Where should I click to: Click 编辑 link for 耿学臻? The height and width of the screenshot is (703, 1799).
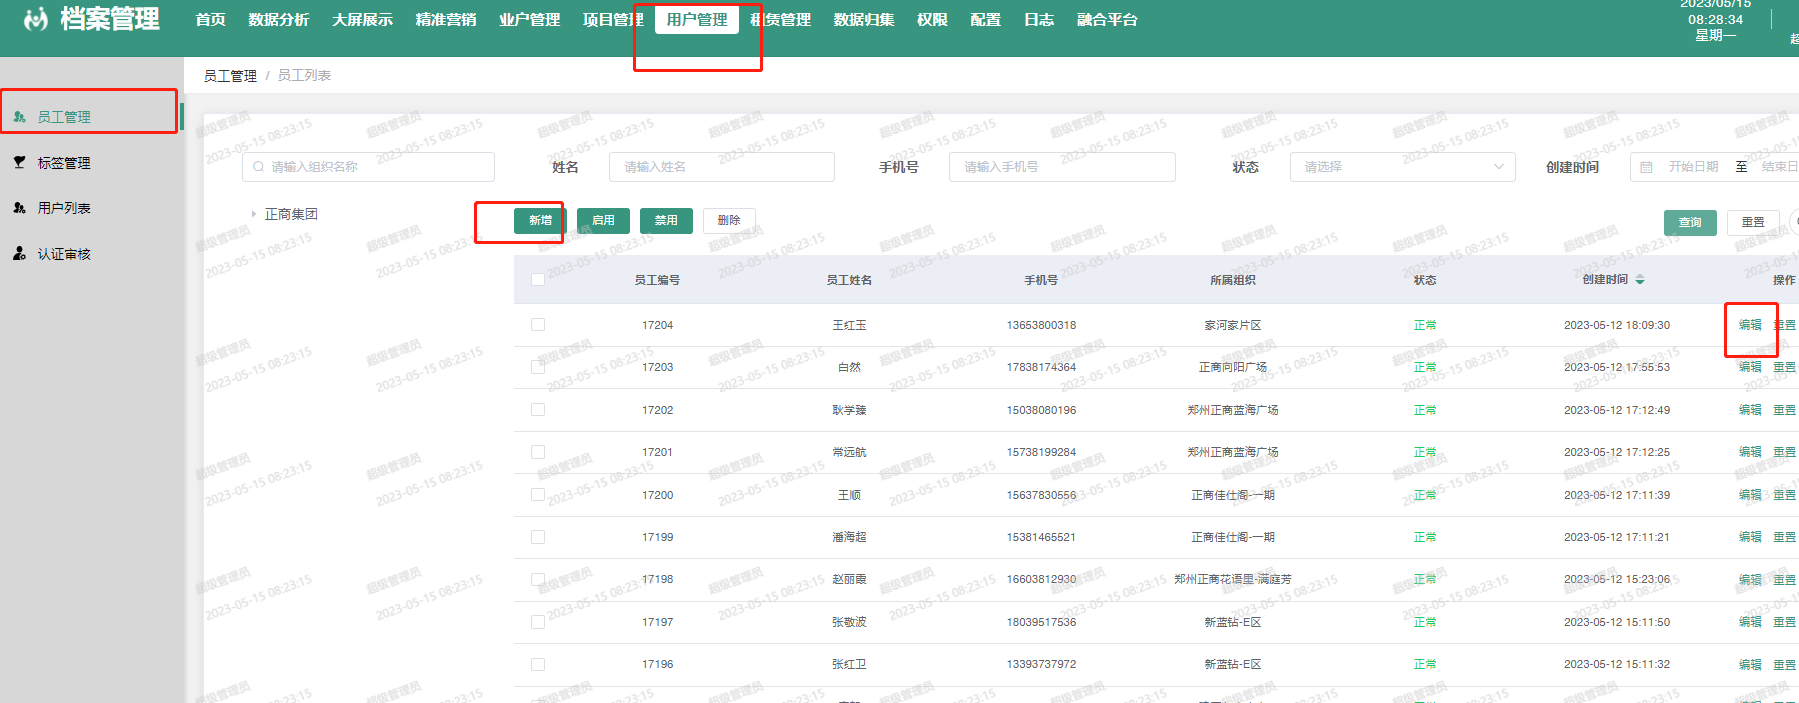1750,410
